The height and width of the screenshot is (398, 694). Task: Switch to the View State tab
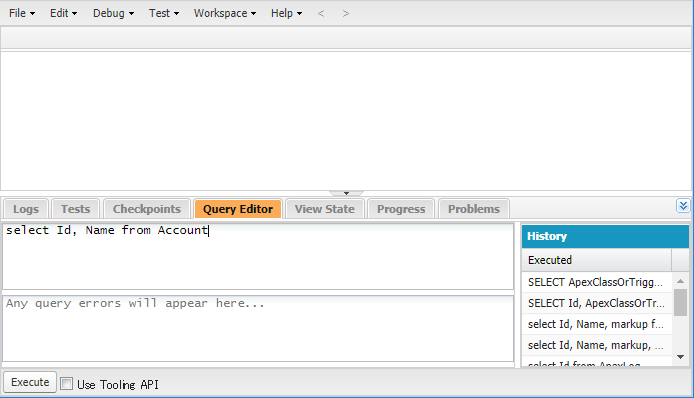[324, 209]
